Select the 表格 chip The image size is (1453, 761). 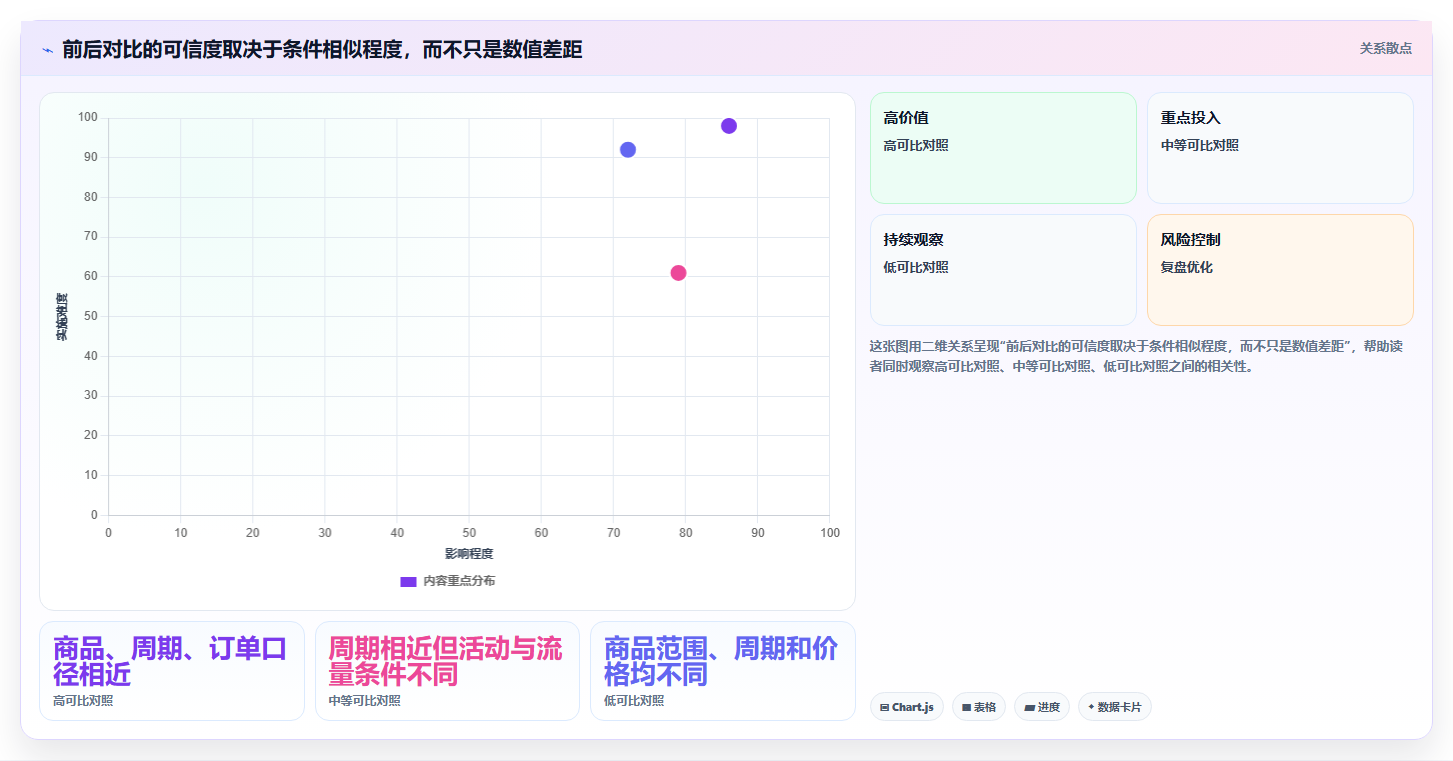click(979, 707)
